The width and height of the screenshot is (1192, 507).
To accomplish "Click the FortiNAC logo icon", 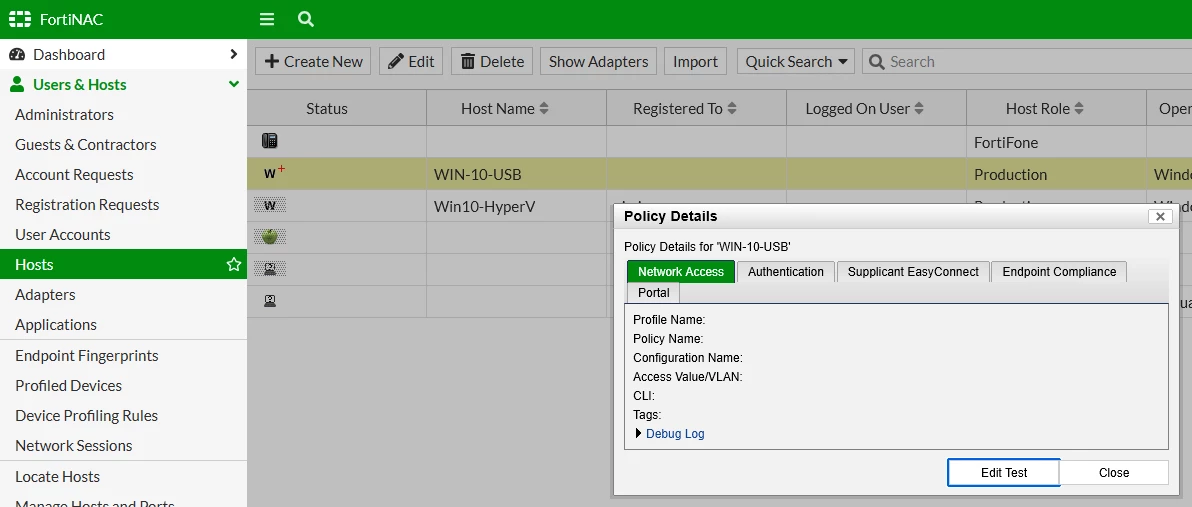I will coord(21,19).
